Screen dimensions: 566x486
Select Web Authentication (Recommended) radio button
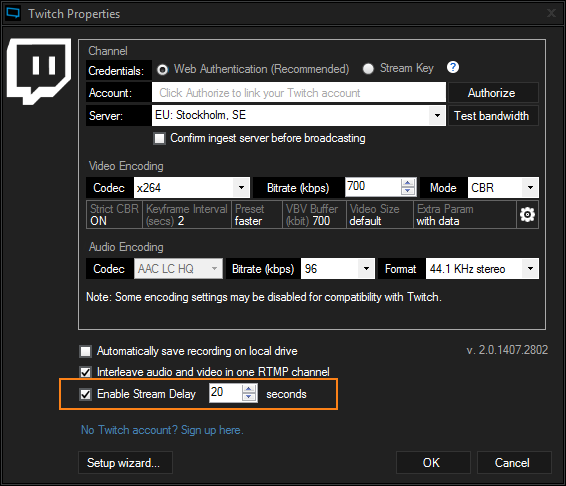pos(162,69)
